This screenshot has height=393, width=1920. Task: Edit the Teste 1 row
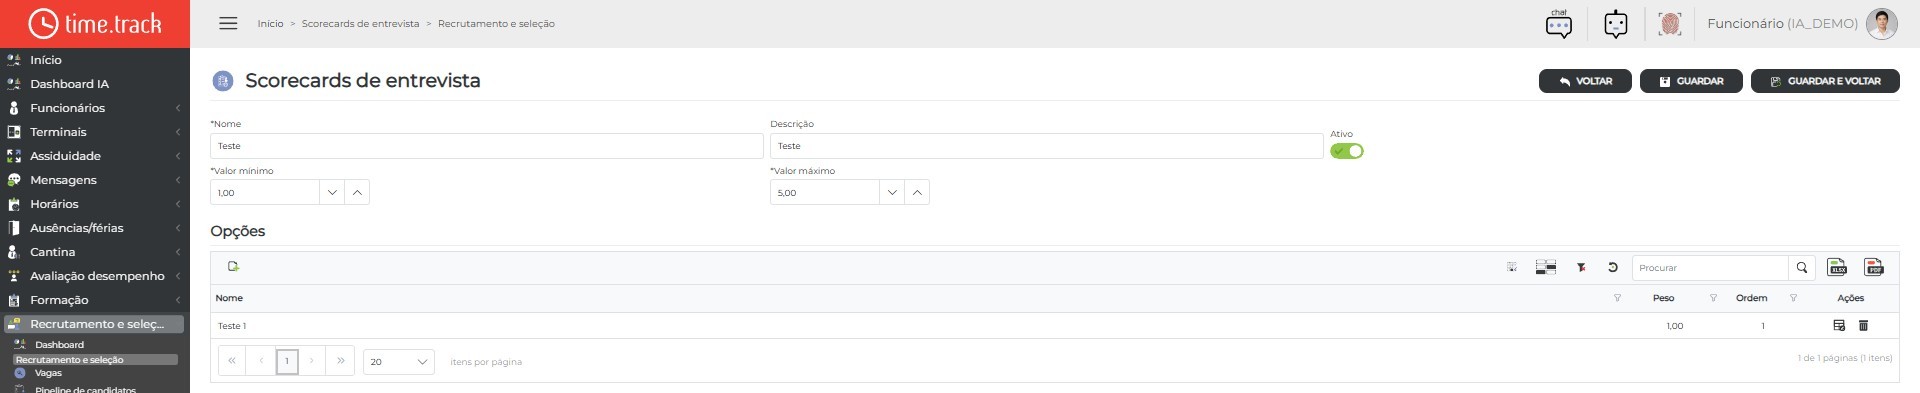click(1839, 325)
